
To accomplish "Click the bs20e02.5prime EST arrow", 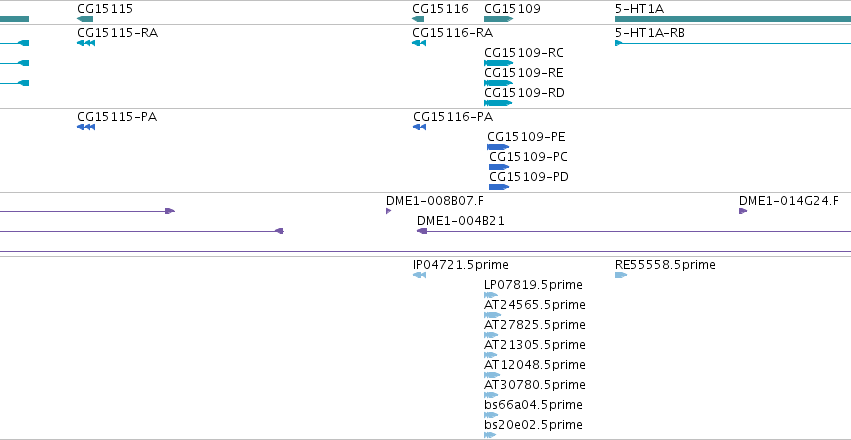I will tap(490, 435).
